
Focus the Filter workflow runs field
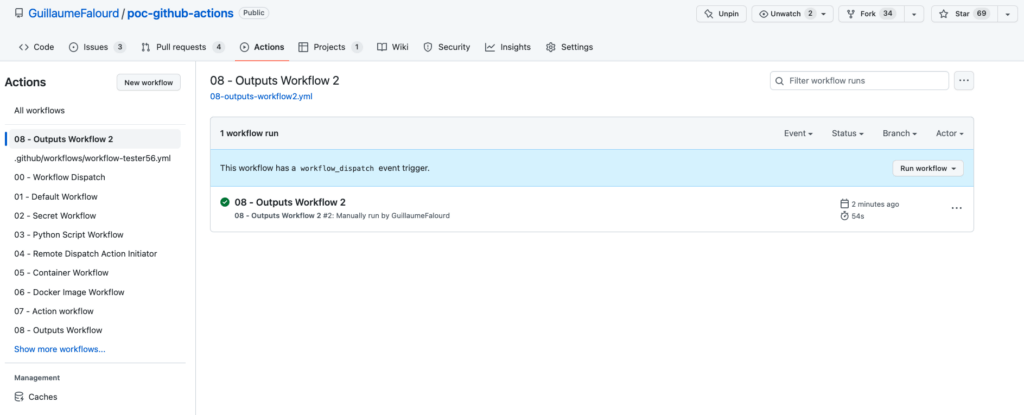[859, 81]
